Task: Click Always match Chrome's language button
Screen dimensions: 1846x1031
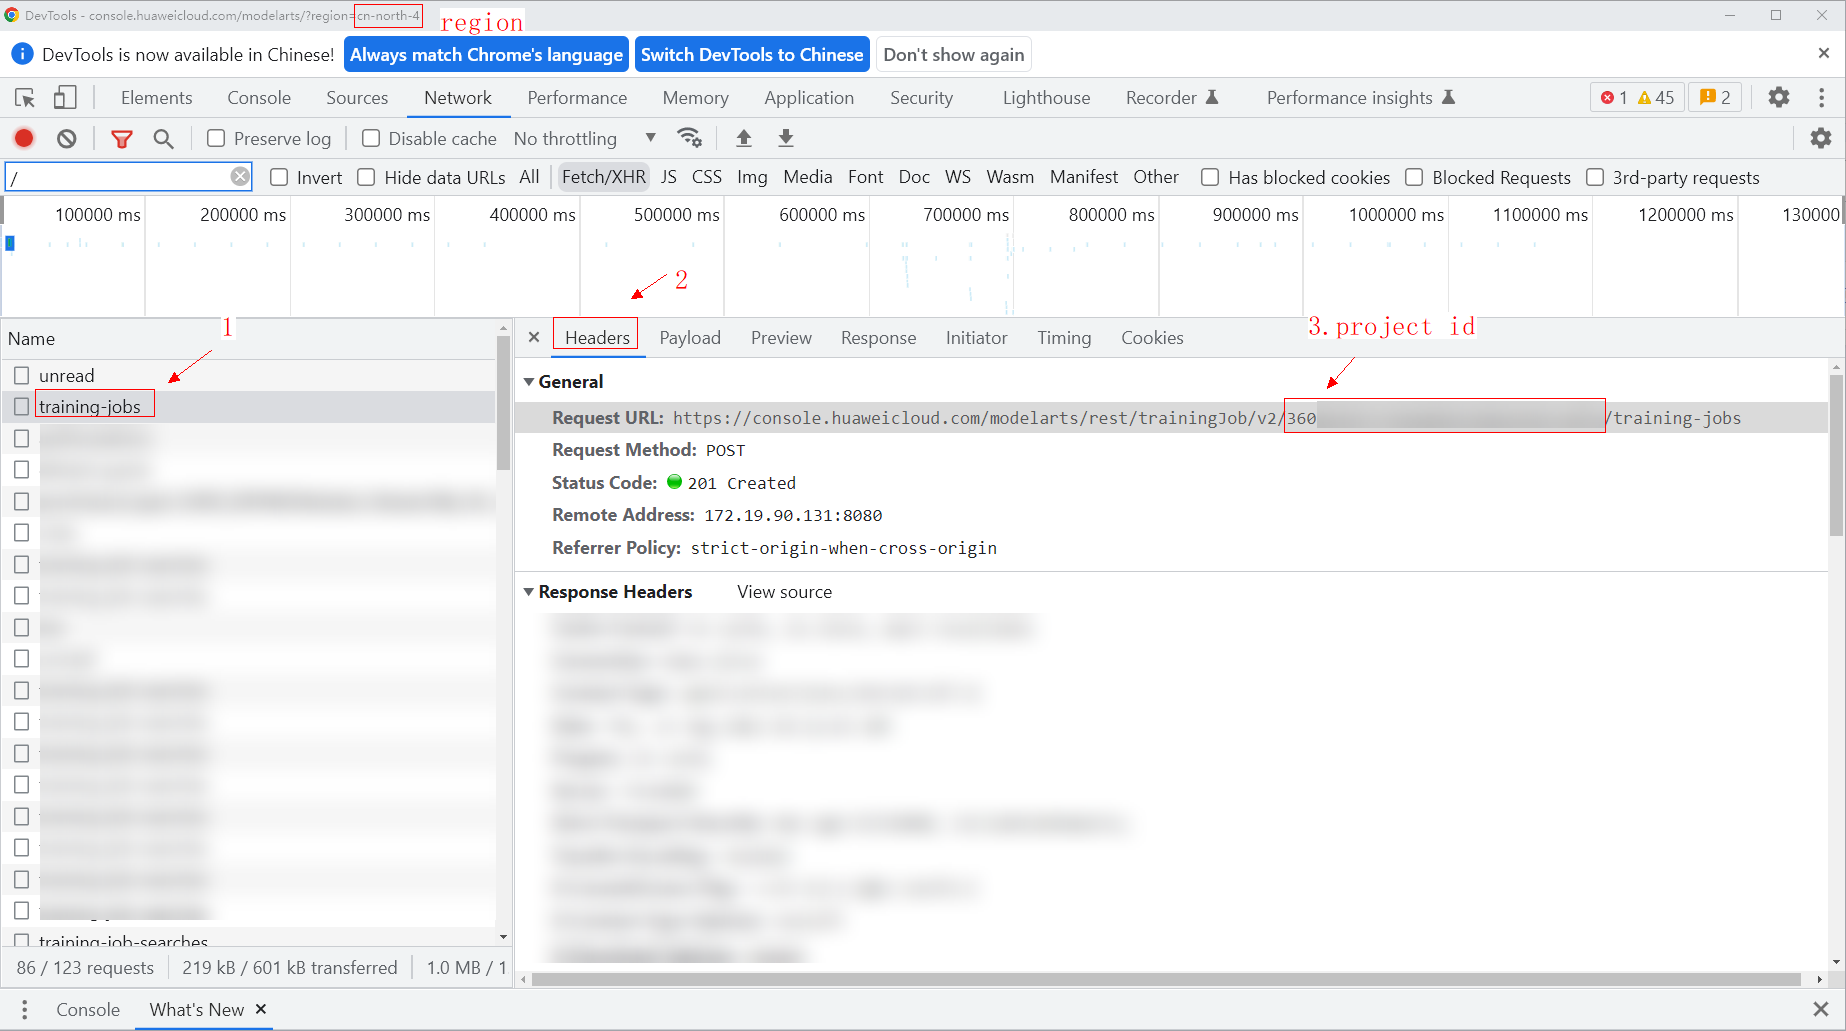Action: [486, 54]
